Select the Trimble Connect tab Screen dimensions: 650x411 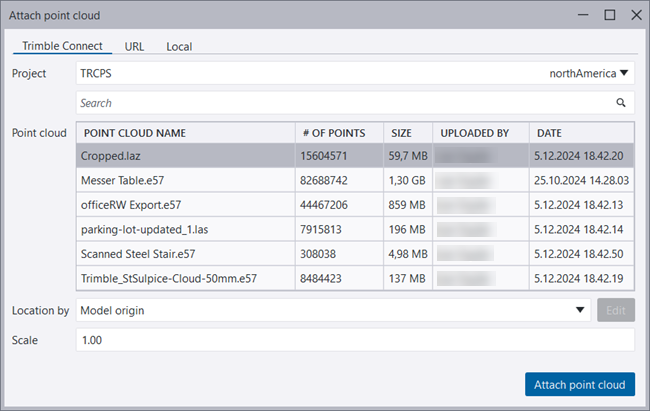62,46
